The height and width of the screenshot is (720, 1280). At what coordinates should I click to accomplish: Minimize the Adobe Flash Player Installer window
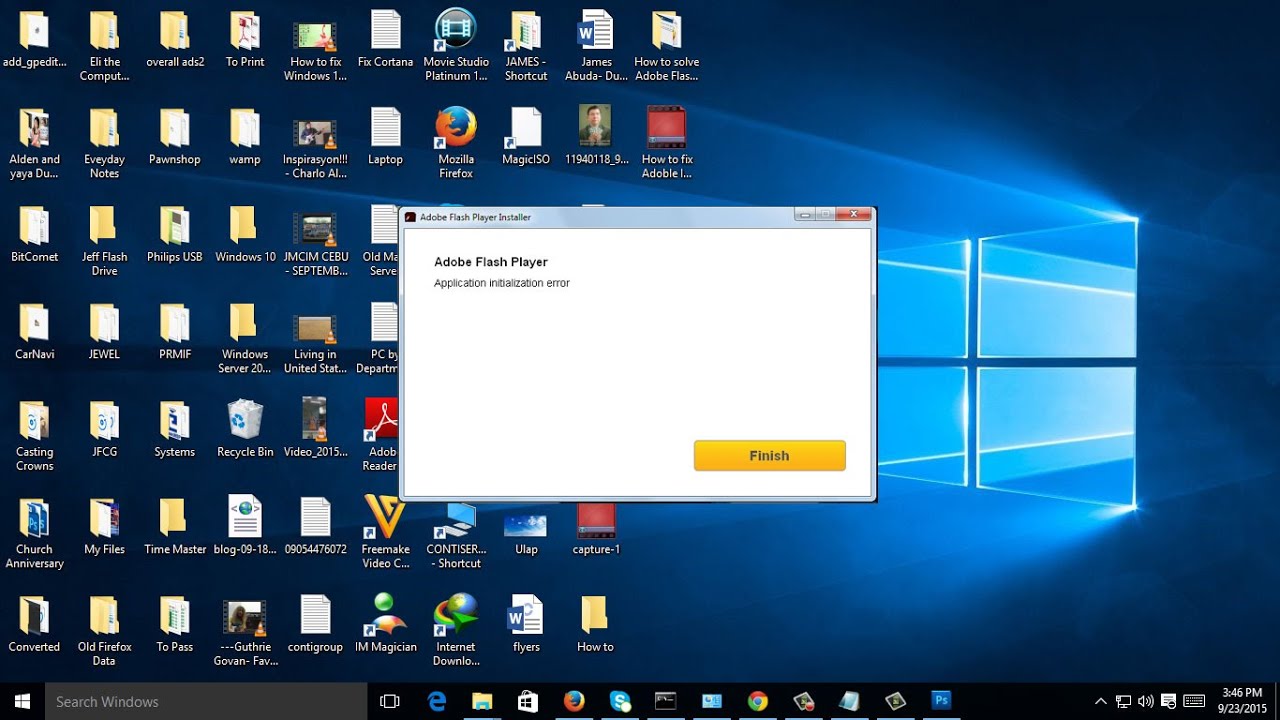click(x=804, y=214)
